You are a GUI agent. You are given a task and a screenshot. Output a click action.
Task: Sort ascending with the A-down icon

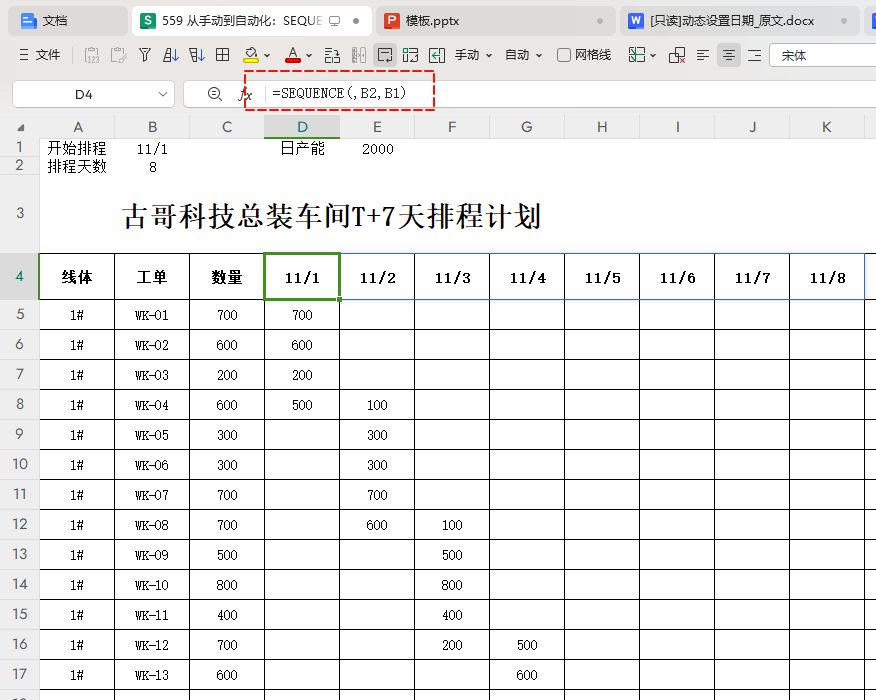pos(170,55)
